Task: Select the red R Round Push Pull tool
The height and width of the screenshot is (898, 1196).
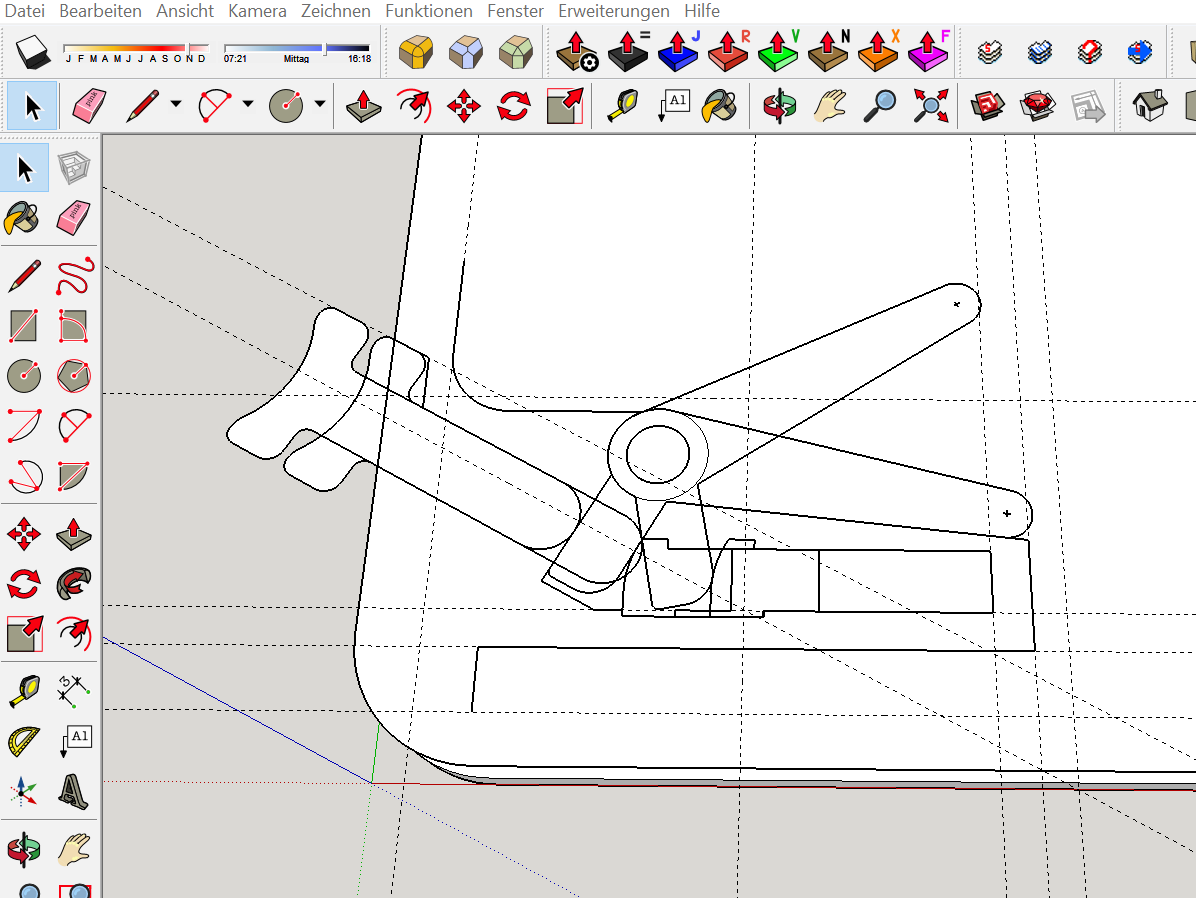Action: coord(728,52)
